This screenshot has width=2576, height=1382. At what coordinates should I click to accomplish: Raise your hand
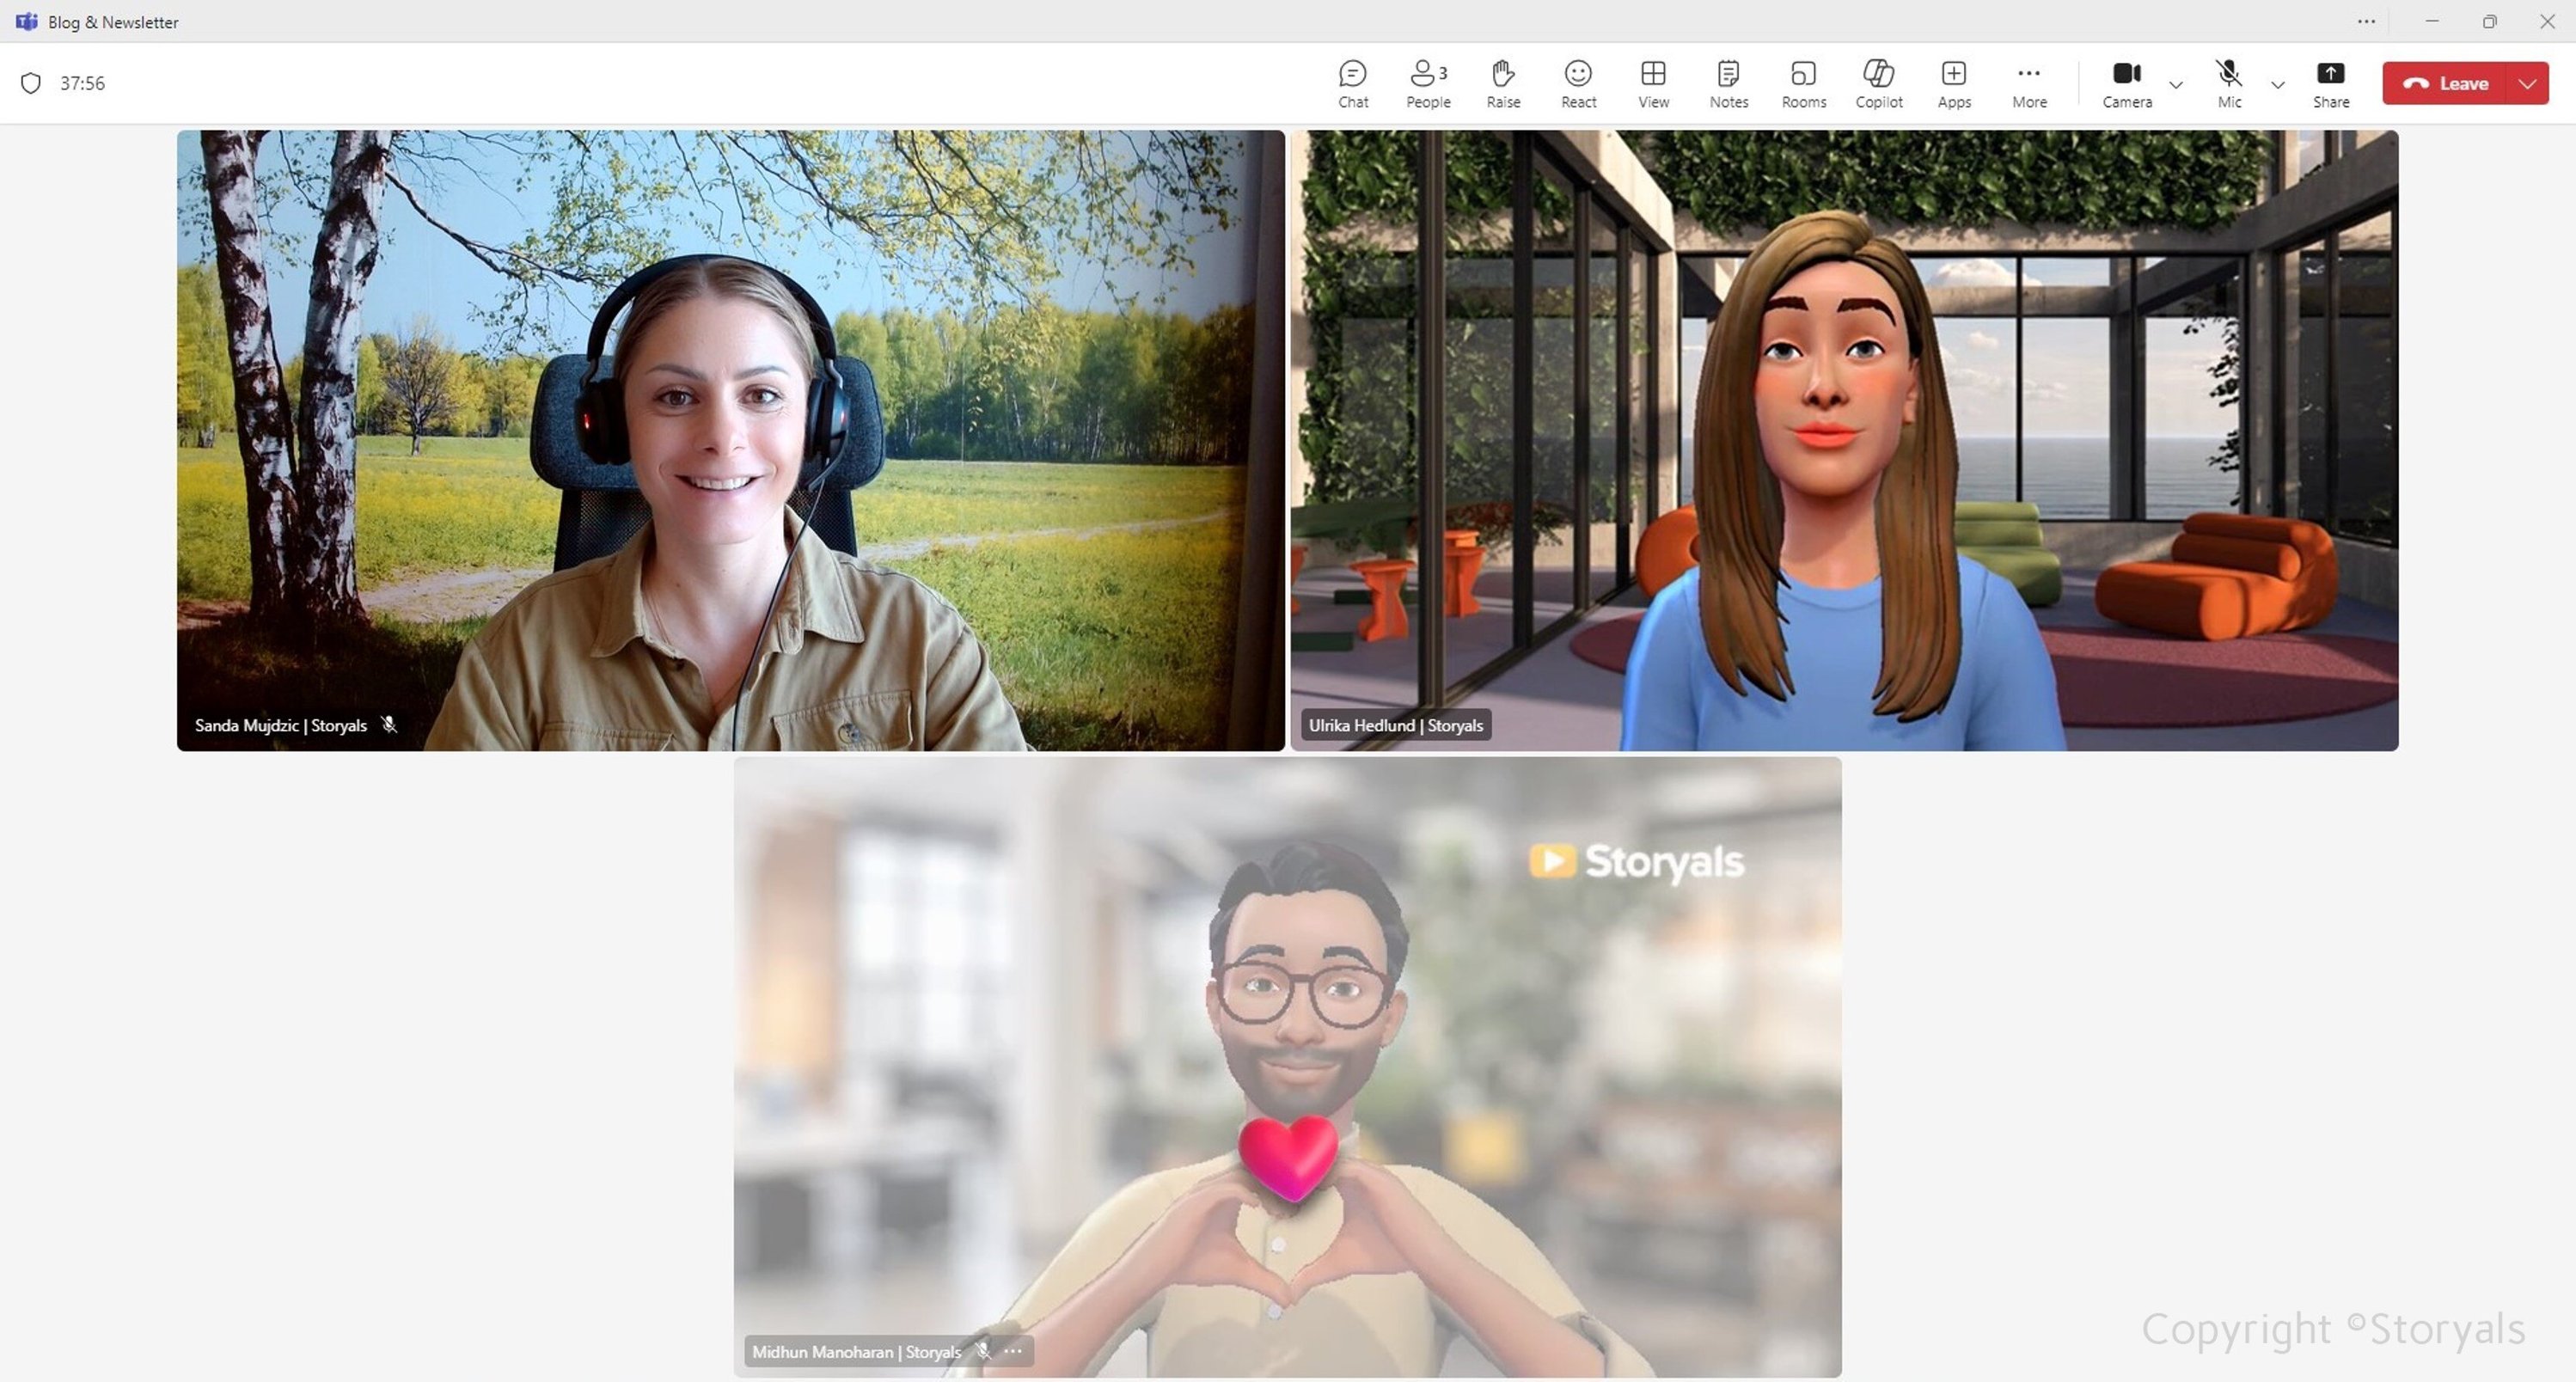(x=1502, y=82)
